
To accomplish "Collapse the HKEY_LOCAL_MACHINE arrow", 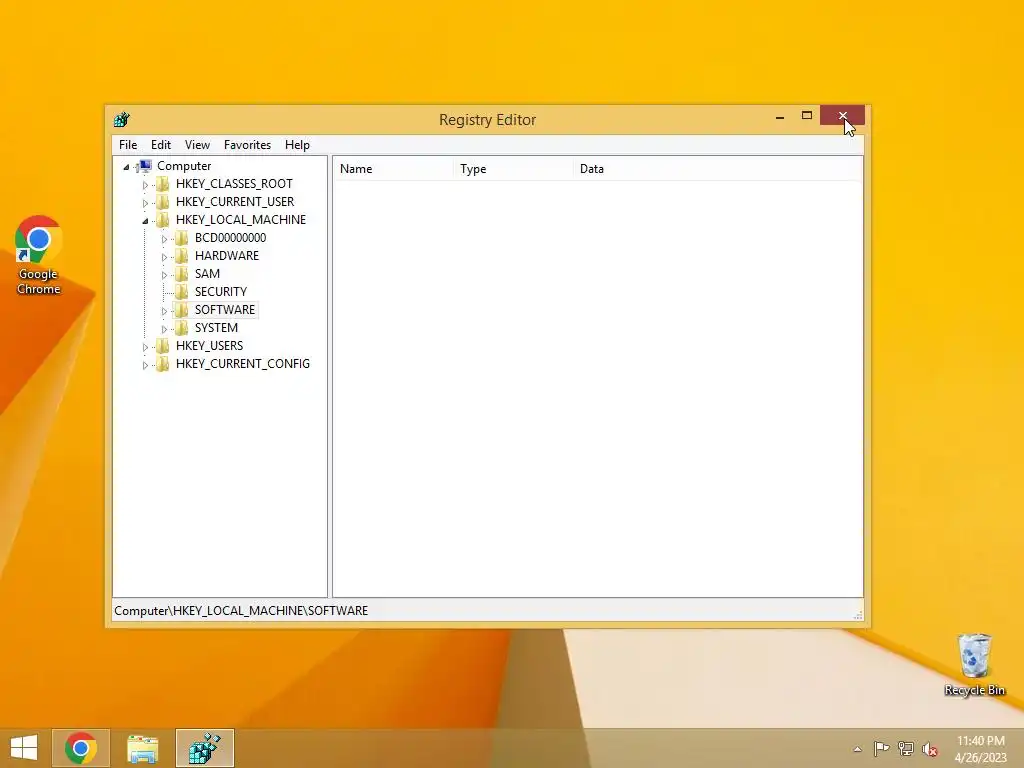I will 146,221.
